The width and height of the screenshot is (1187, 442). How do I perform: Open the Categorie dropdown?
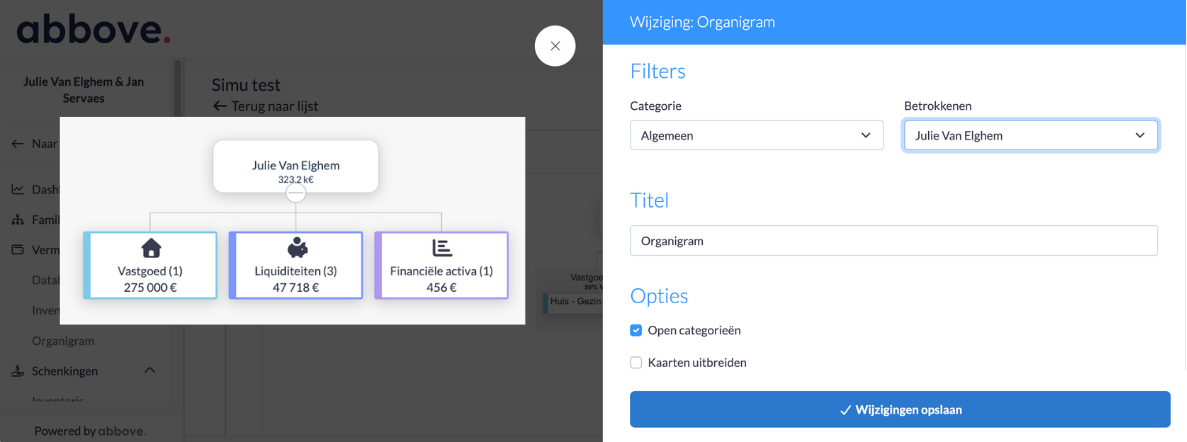click(x=756, y=135)
